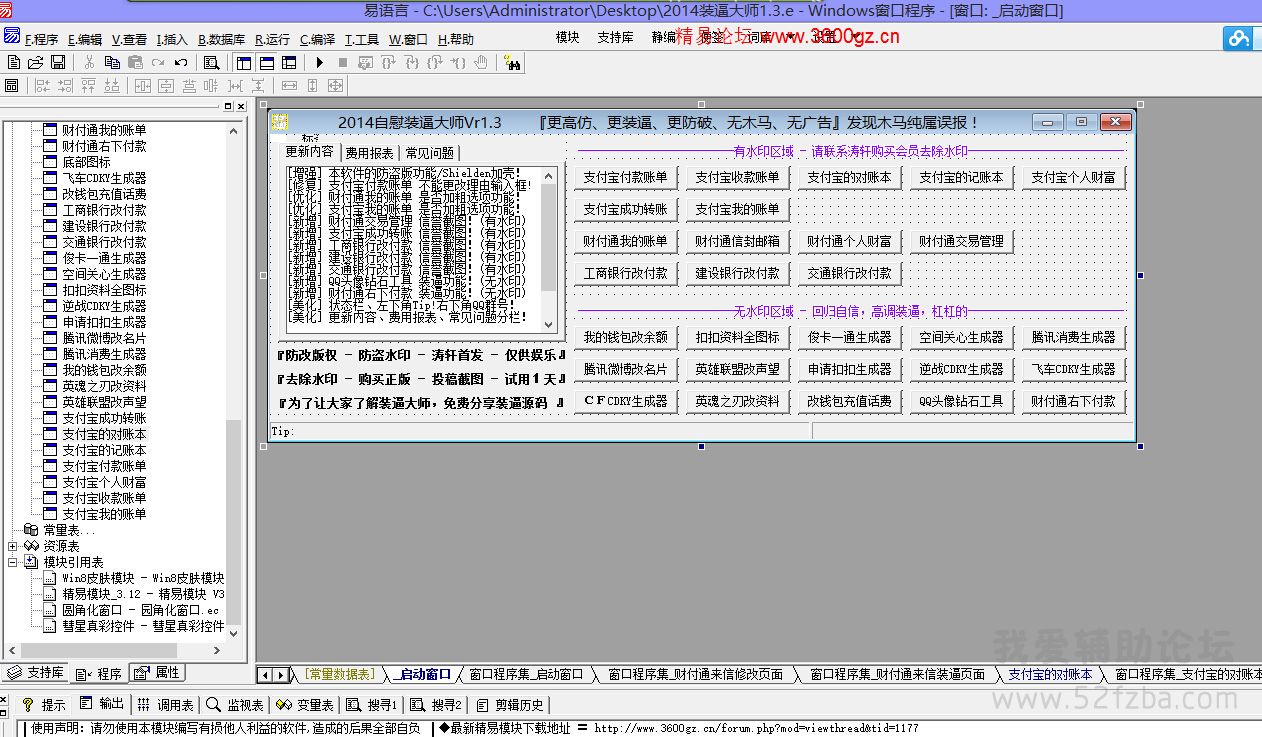The height and width of the screenshot is (737, 1262).
Task: Click the New file toolbar icon
Action: pyautogui.click(x=14, y=62)
